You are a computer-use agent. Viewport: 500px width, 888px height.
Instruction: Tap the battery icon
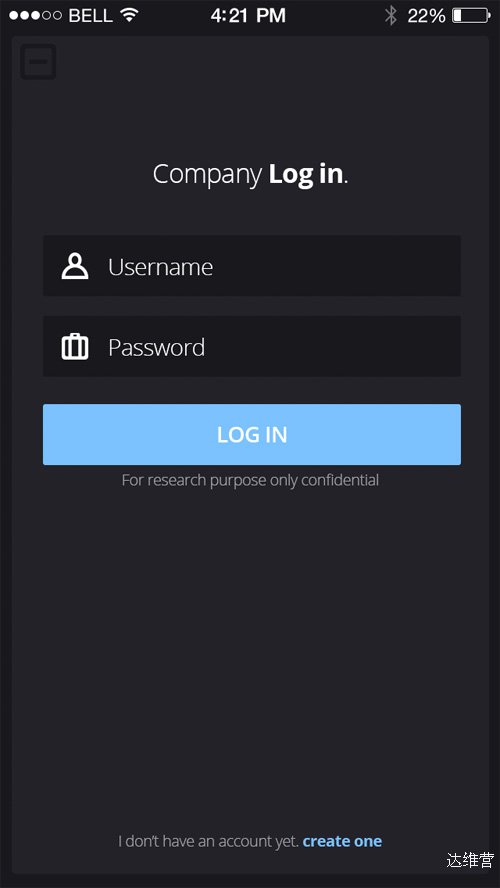pos(472,15)
